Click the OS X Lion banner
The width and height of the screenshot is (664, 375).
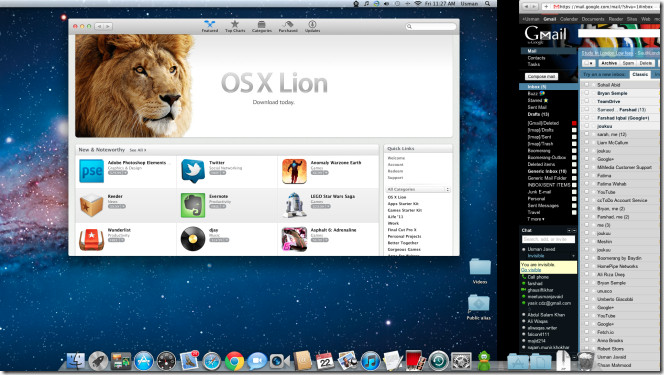pos(264,86)
